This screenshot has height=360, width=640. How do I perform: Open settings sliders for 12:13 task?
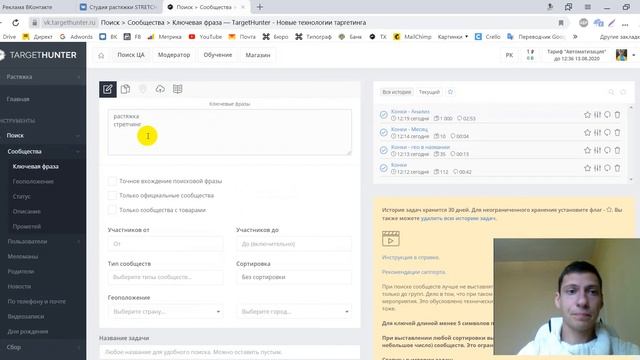point(598,150)
